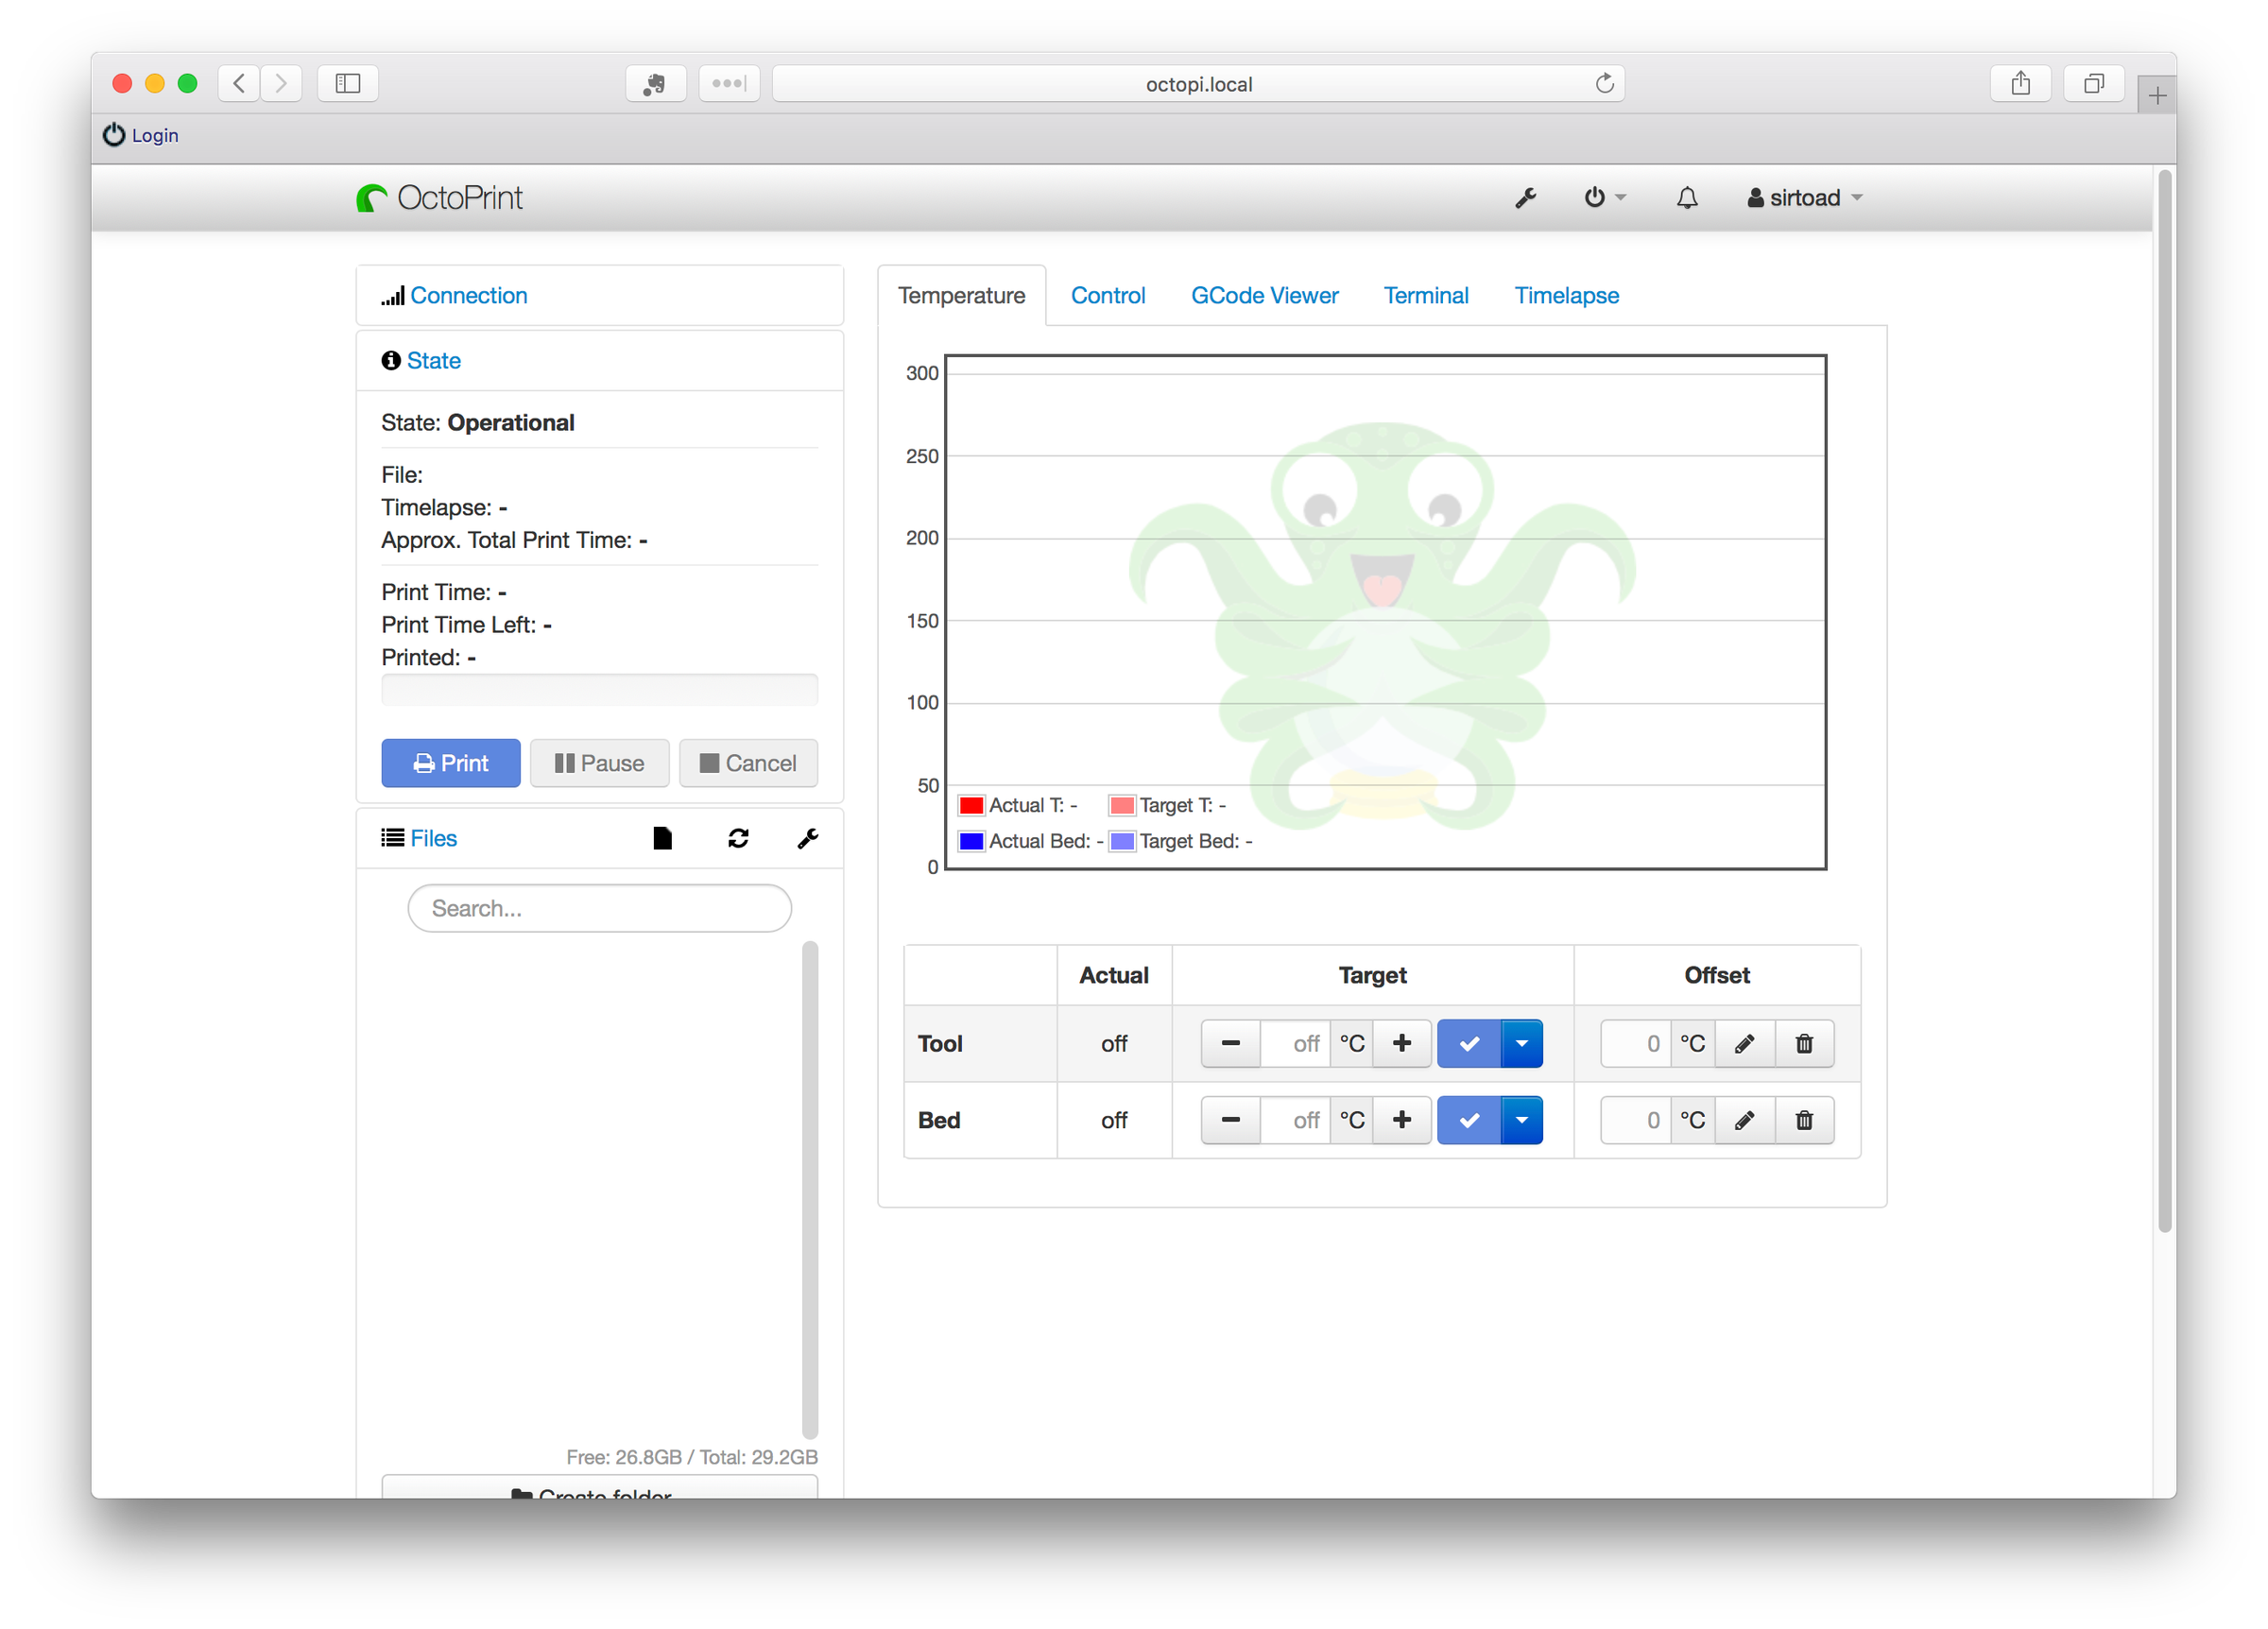Clear Tool offset with trash icon
This screenshot has height=1629, width=2268.
pyautogui.click(x=1804, y=1043)
